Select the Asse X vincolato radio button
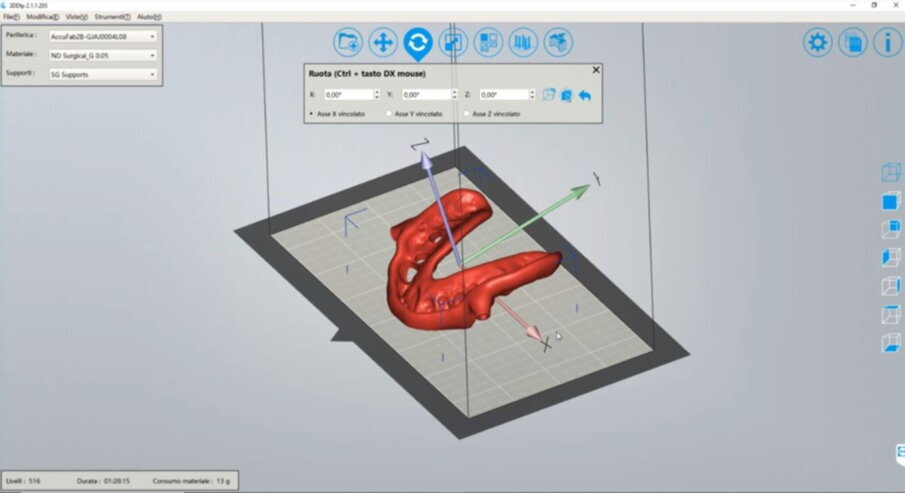This screenshot has width=905, height=493. click(312, 114)
